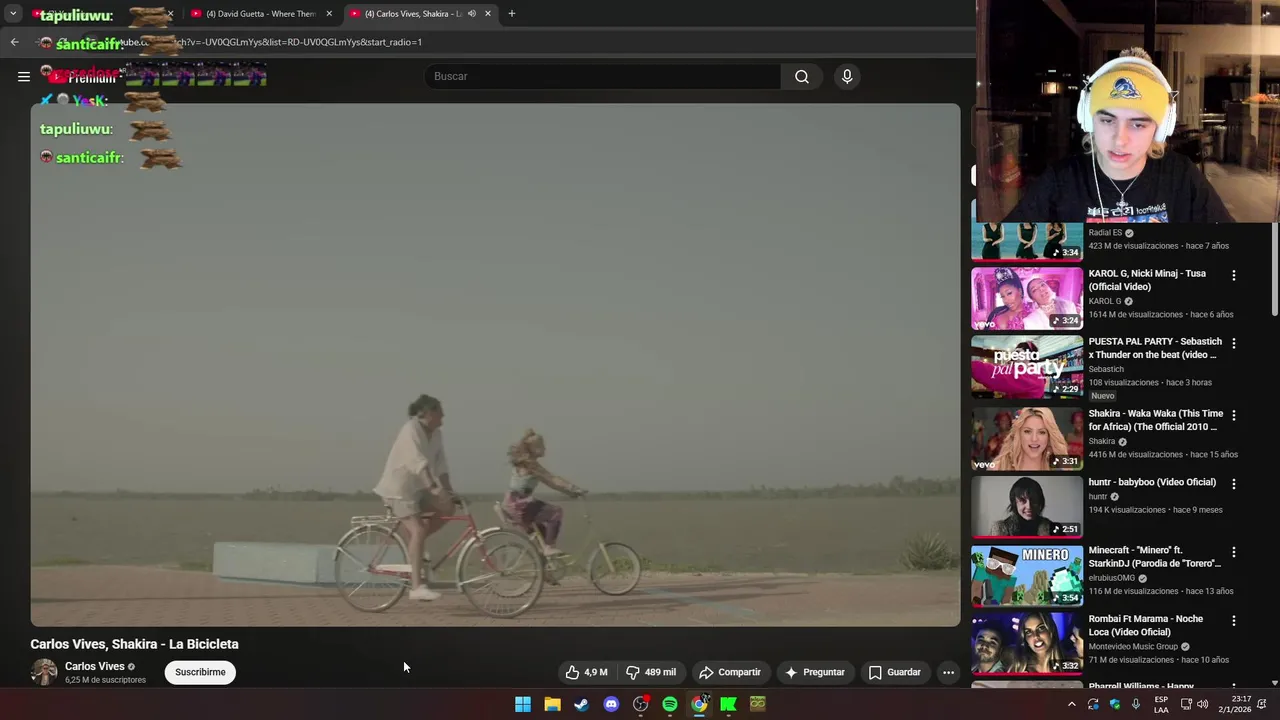Viewport: 1280px width, 720px height.
Task: Click the search magnifier button
Action: click(x=802, y=76)
